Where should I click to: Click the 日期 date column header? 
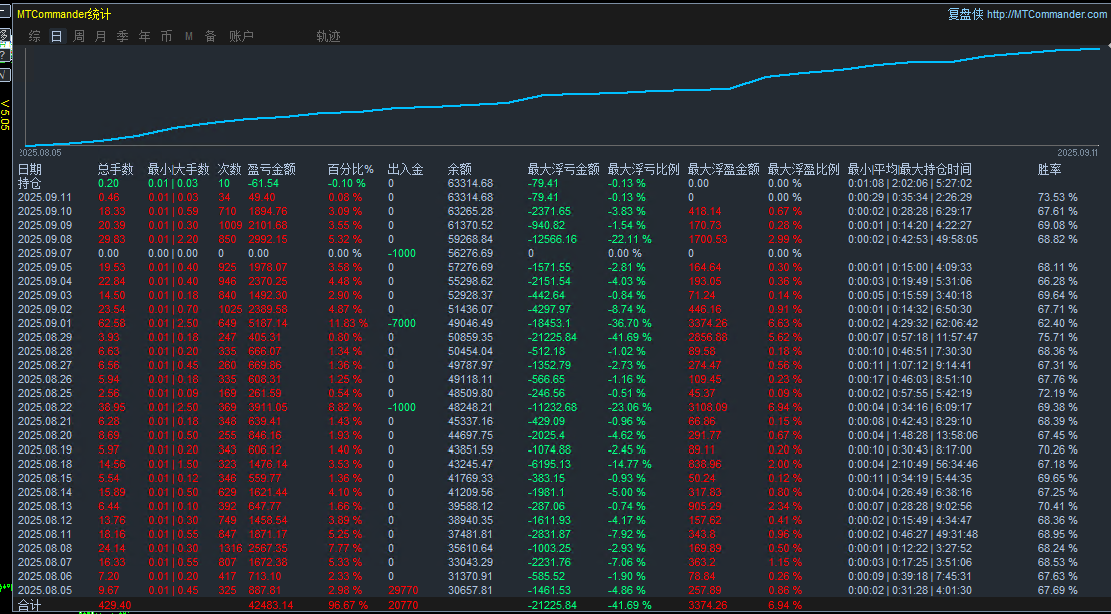[30, 169]
